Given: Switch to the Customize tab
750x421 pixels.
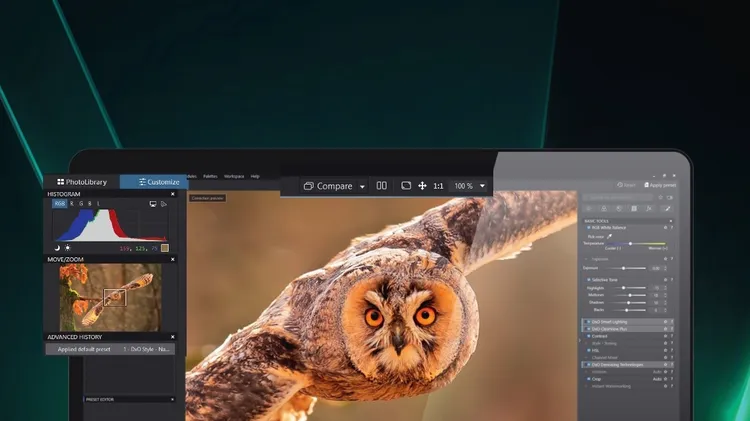Looking at the screenshot, I should pyautogui.click(x=153, y=182).
